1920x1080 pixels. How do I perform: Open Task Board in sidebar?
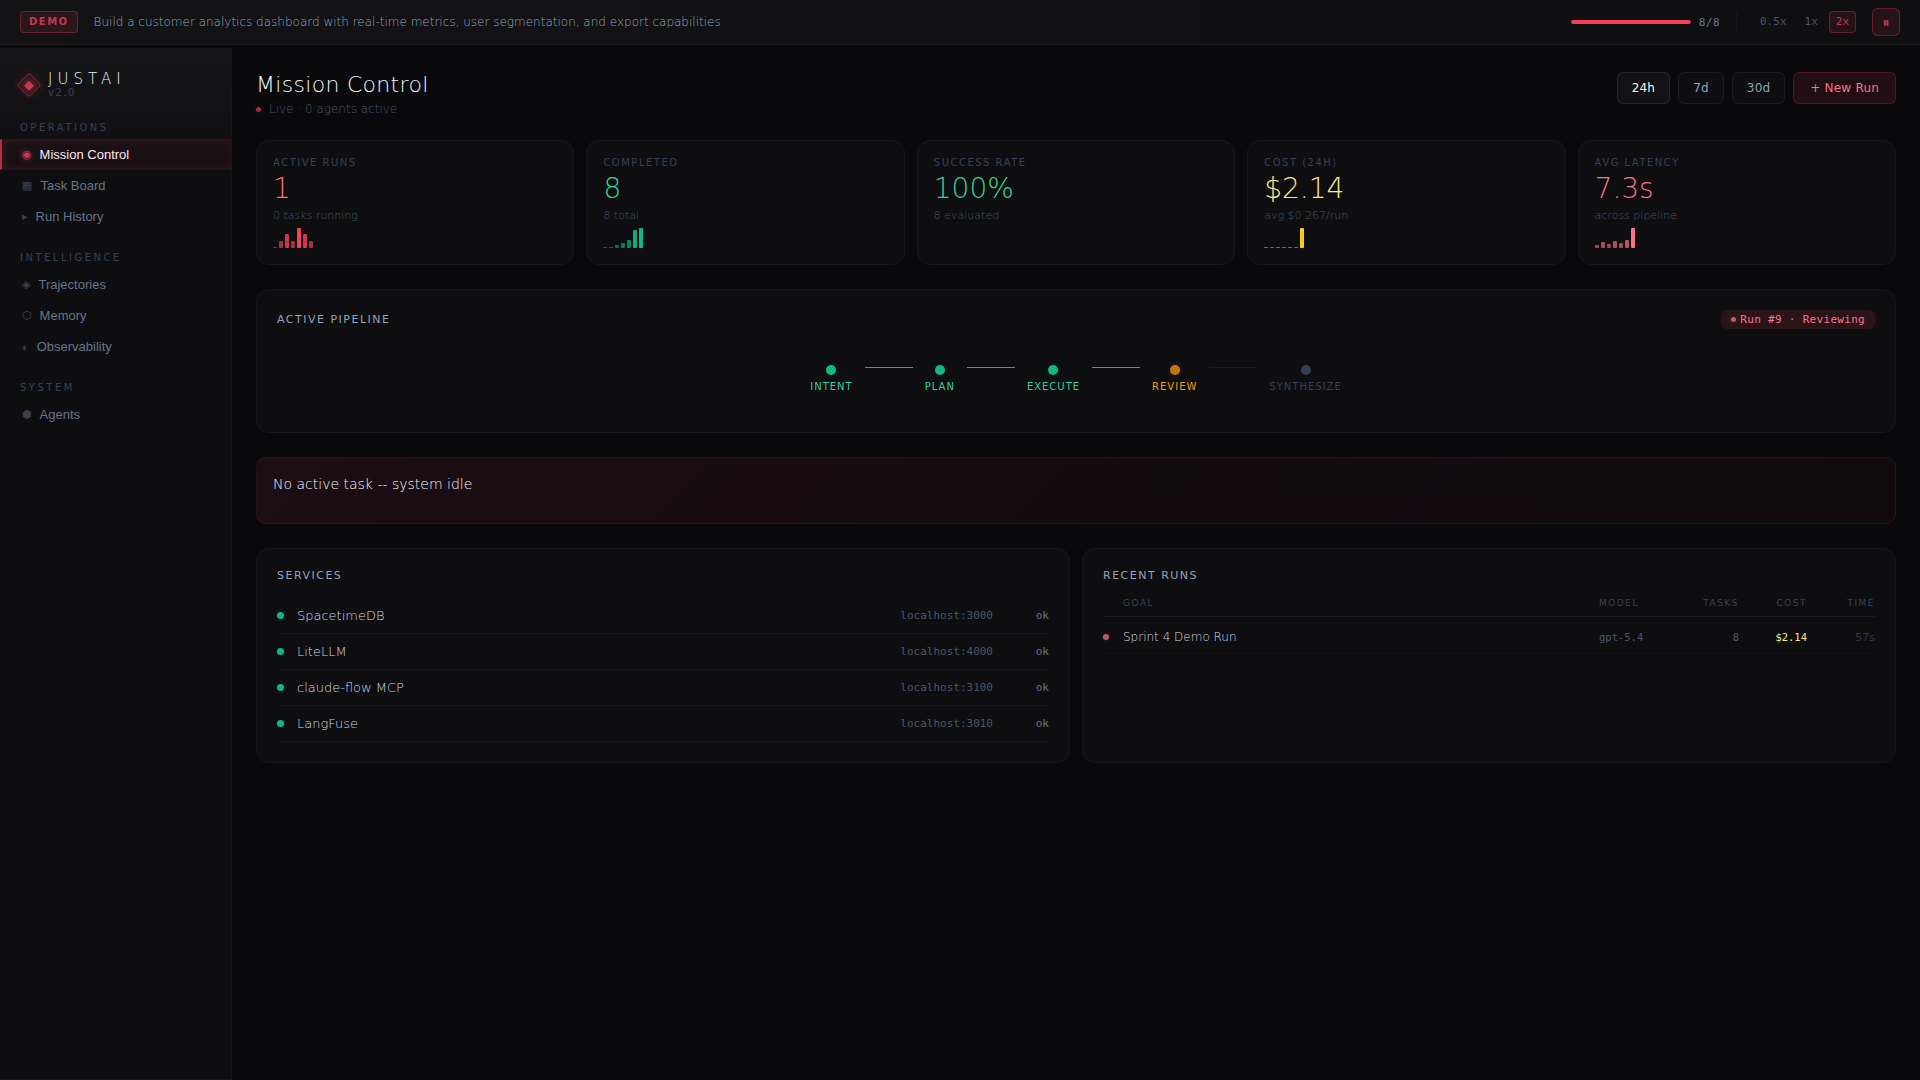click(x=116, y=186)
